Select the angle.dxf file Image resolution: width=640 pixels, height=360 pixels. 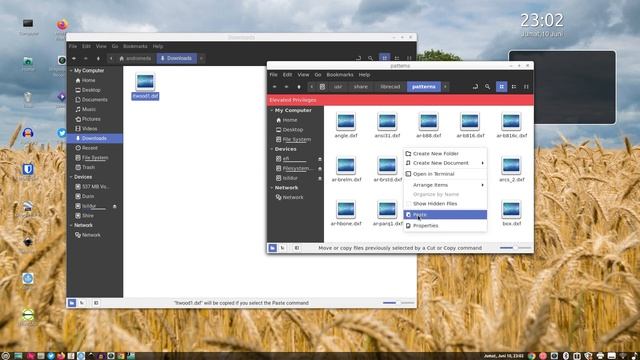click(x=346, y=125)
